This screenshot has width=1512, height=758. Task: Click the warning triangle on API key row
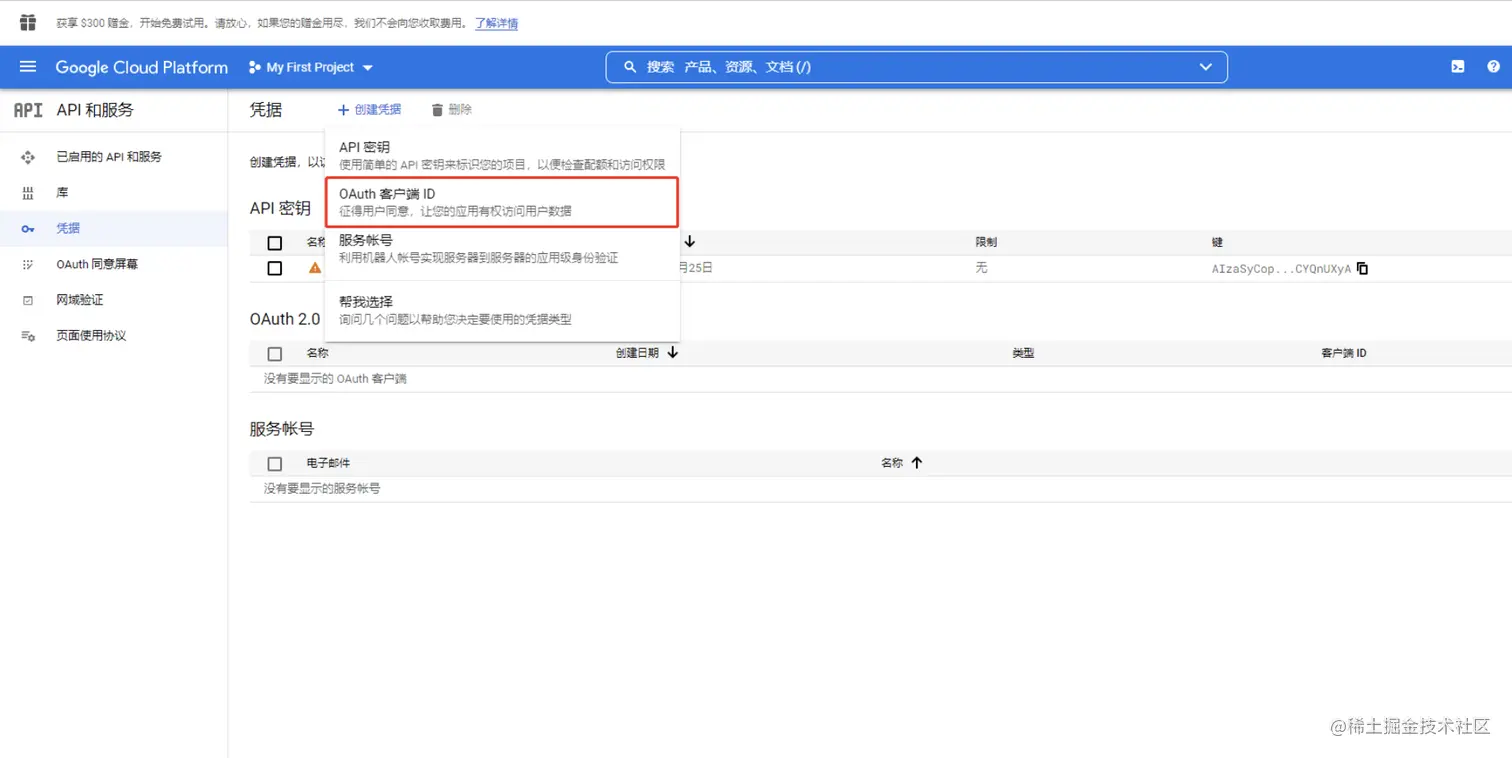[315, 268]
